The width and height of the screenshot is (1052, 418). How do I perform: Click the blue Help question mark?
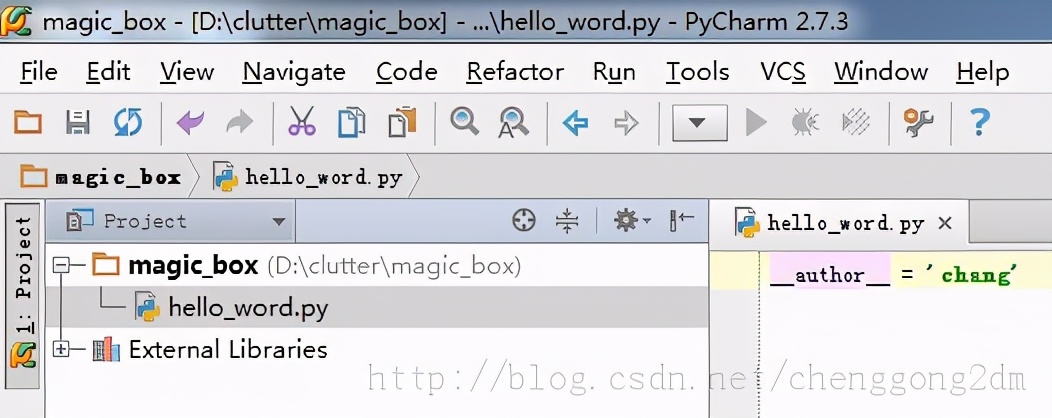(x=980, y=123)
